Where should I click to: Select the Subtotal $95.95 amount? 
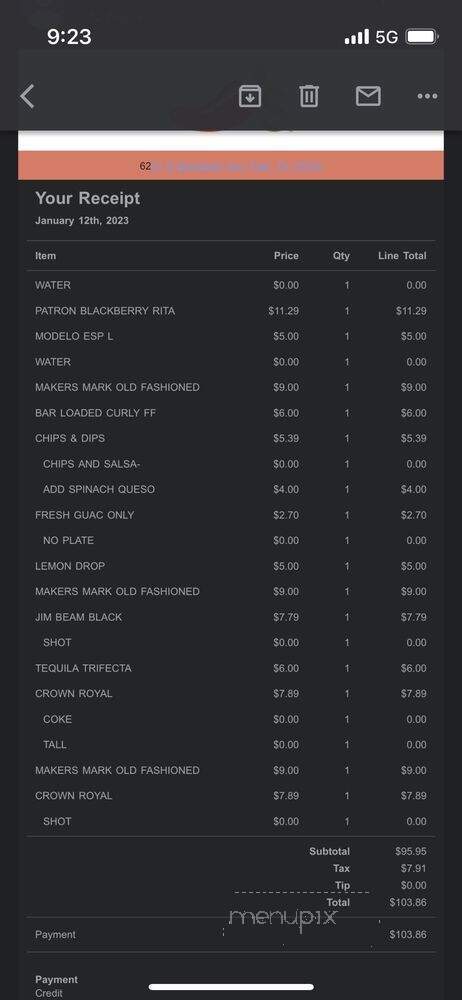click(x=411, y=851)
